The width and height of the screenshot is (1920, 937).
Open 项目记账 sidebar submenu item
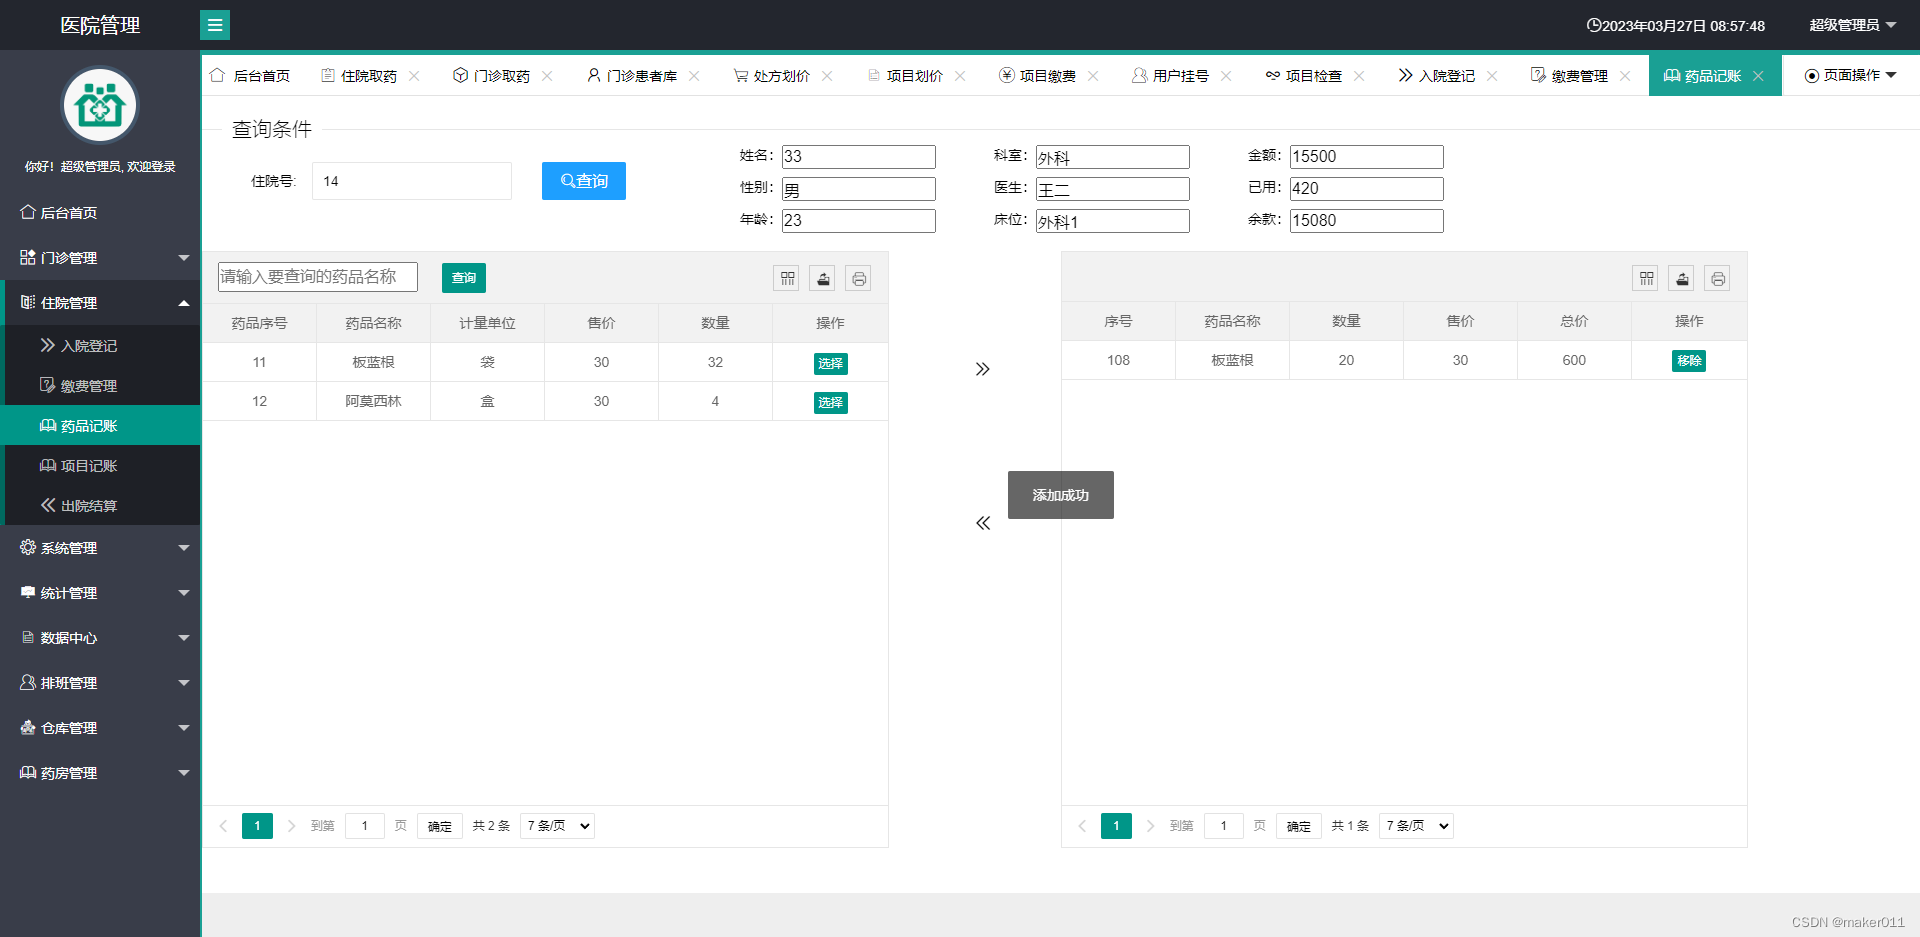coord(100,466)
